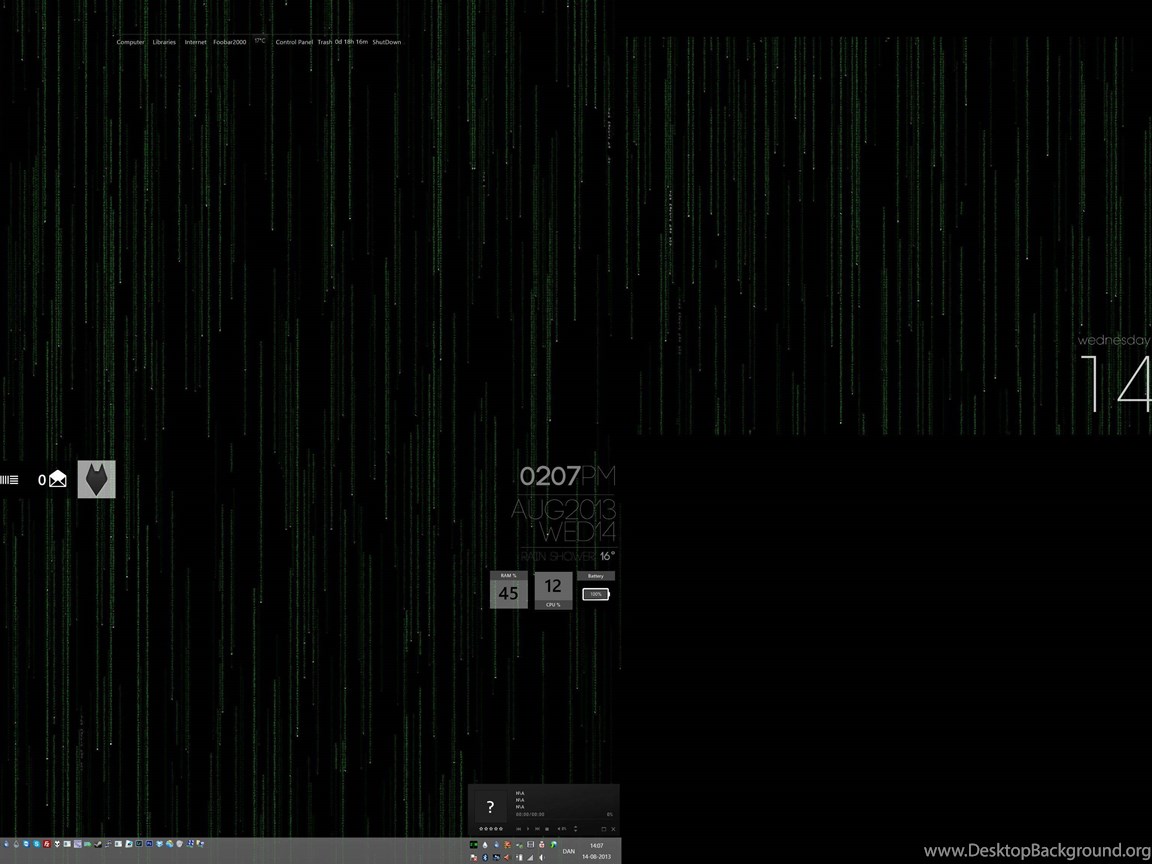Click the 17°C temperature reading in the top bar
Viewport: 1152px width, 864px height.
pos(260,40)
